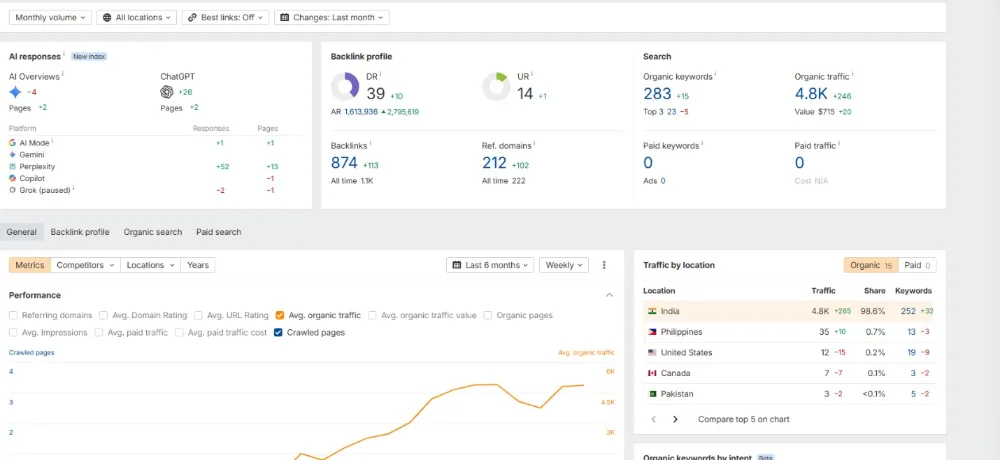Uncheck the Avg. organic traffic checkbox
The height and width of the screenshot is (460, 1000).
click(x=280, y=315)
